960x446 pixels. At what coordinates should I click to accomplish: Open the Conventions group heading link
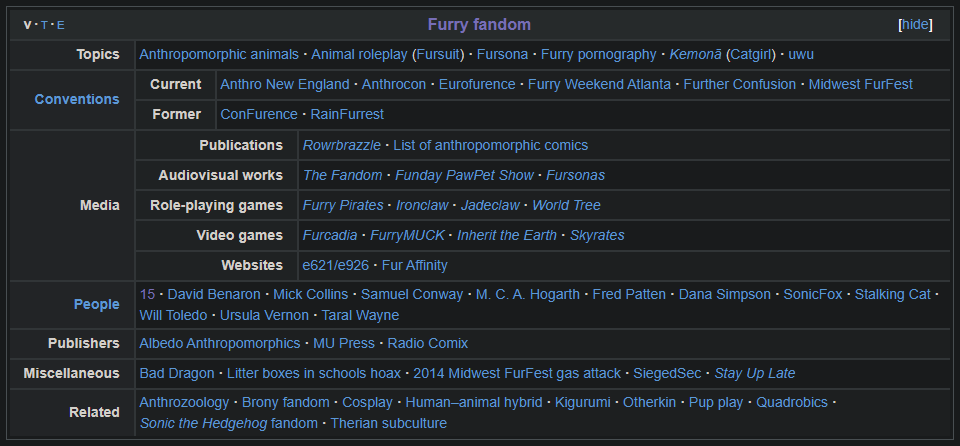point(77,99)
